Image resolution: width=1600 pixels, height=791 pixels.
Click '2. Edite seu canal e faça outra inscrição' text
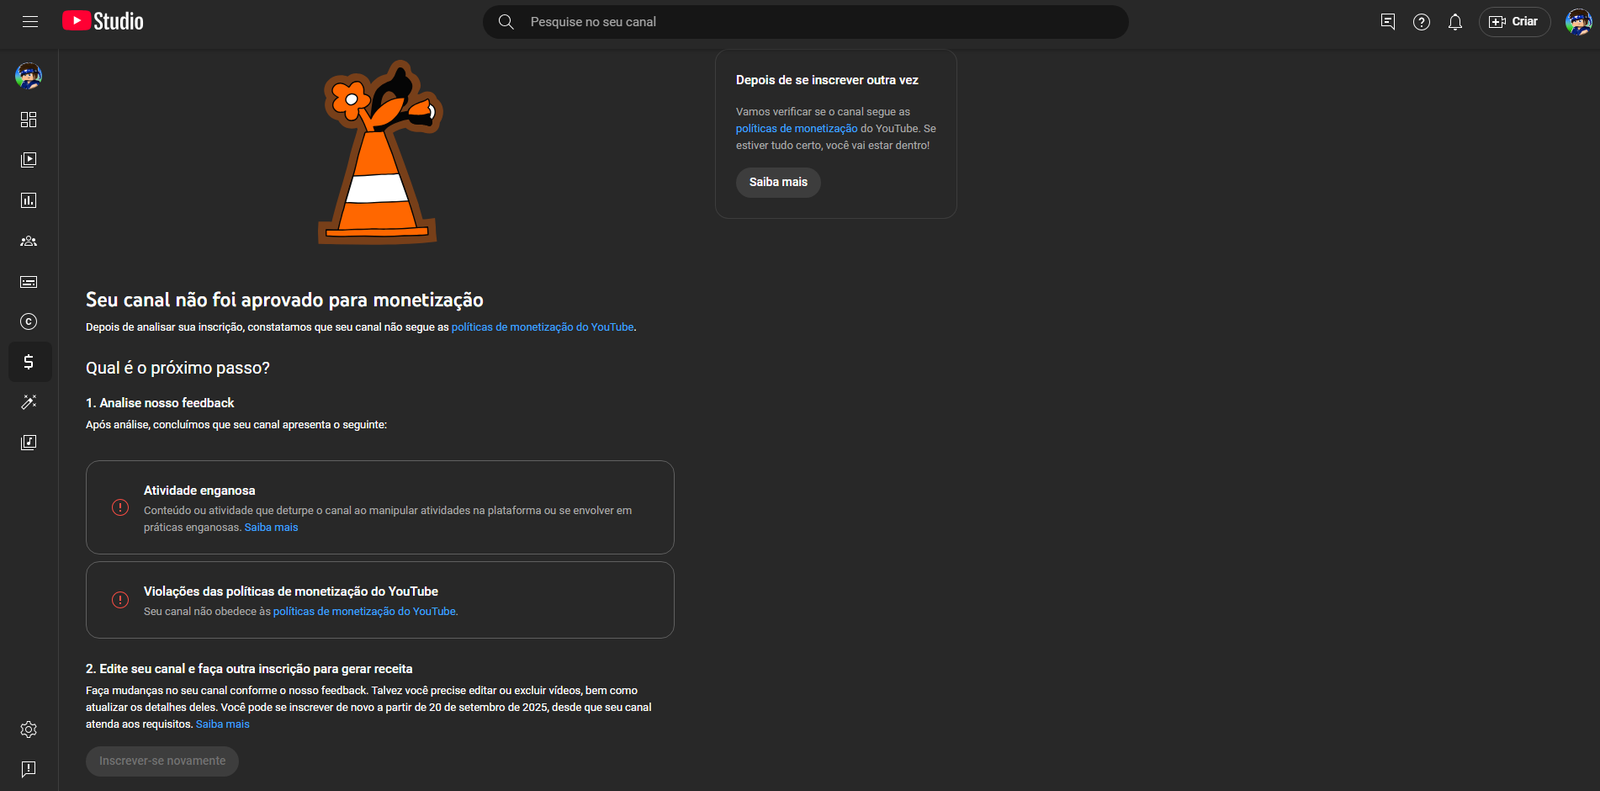pos(249,669)
